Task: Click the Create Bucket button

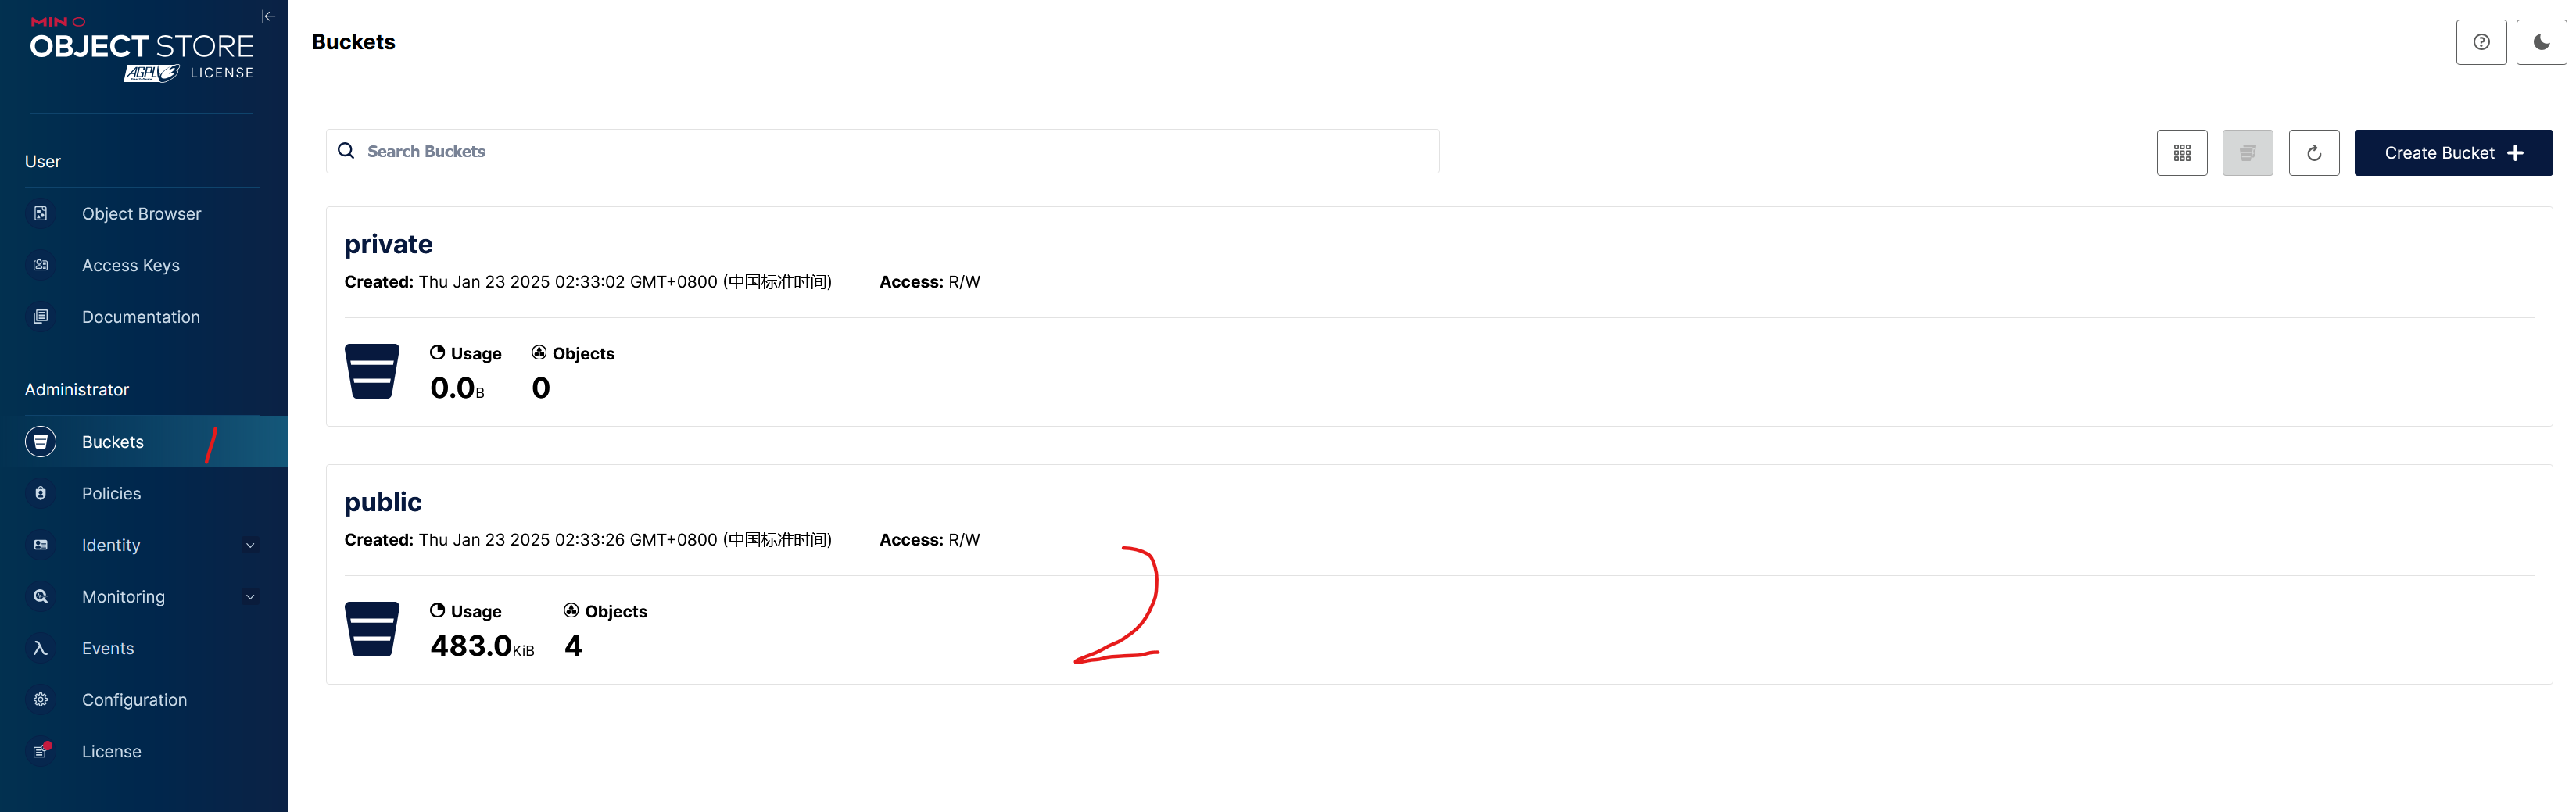Action: point(2453,153)
